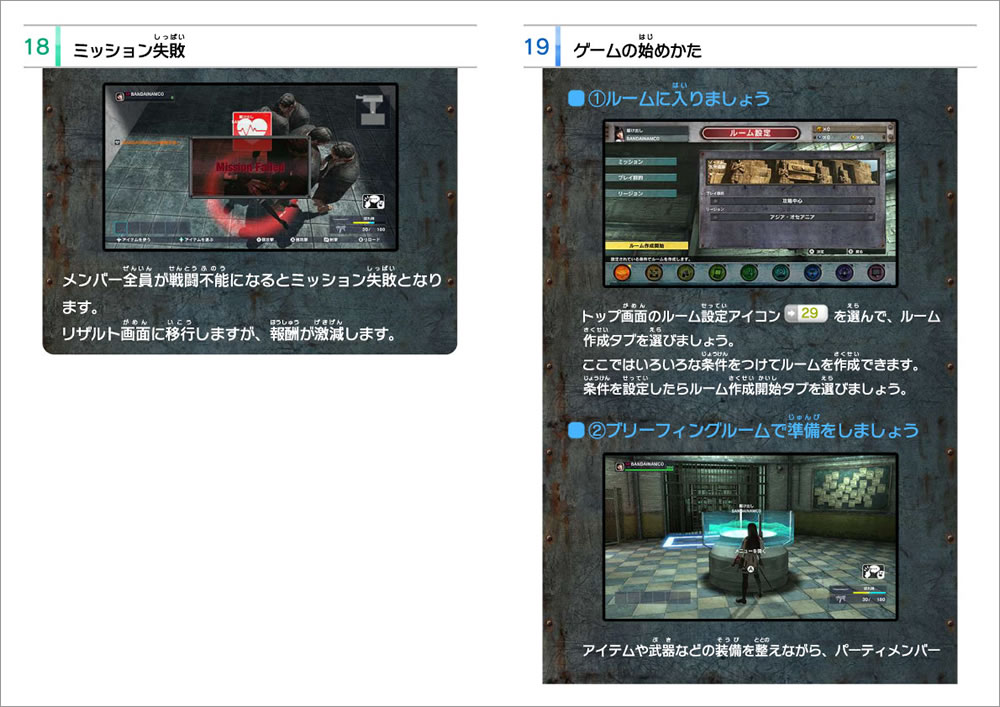Select the yellow ルーム作成開始 tab
This screenshot has height=707, width=1000.
647,245
